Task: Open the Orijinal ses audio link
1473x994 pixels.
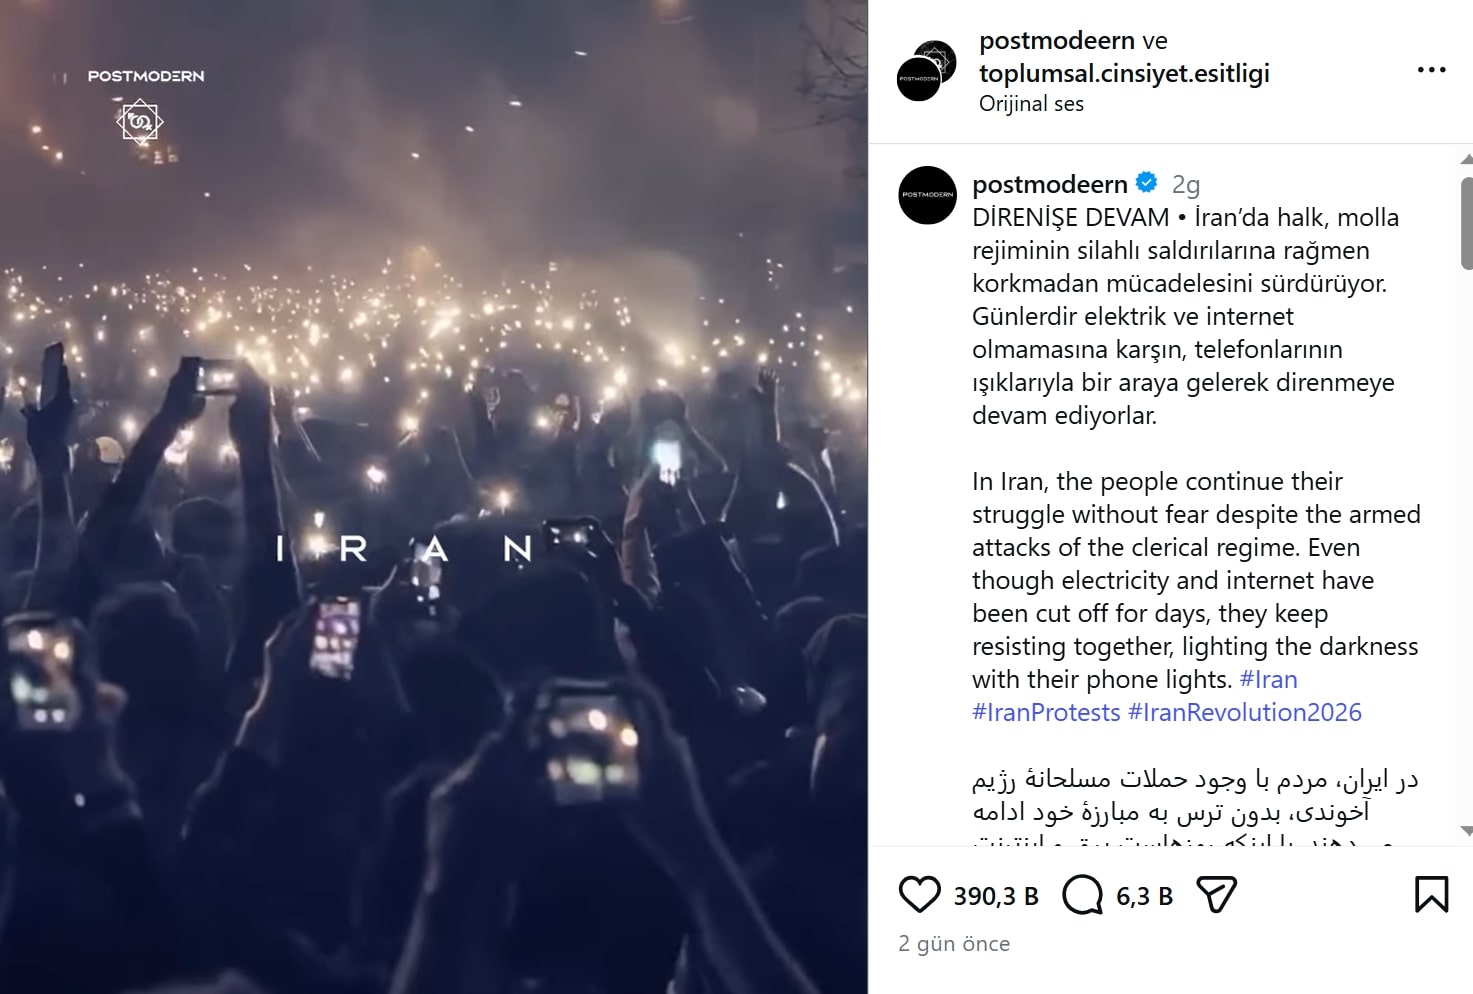Action: point(1031,104)
